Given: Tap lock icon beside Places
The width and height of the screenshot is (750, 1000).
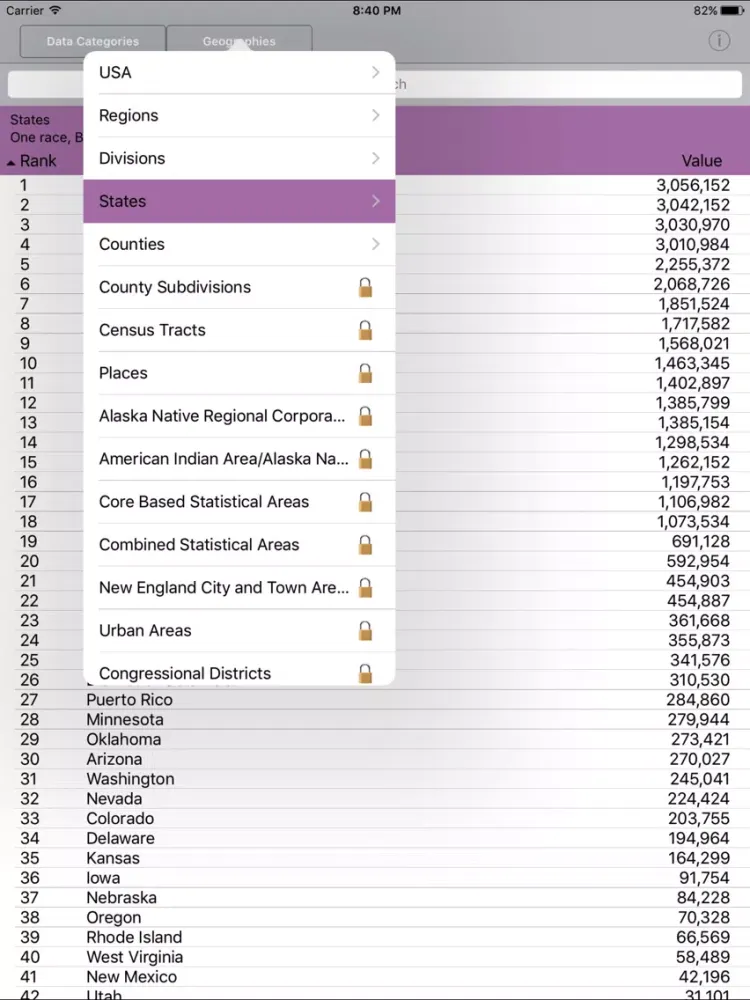Looking at the screenshot, I should 365,373.
